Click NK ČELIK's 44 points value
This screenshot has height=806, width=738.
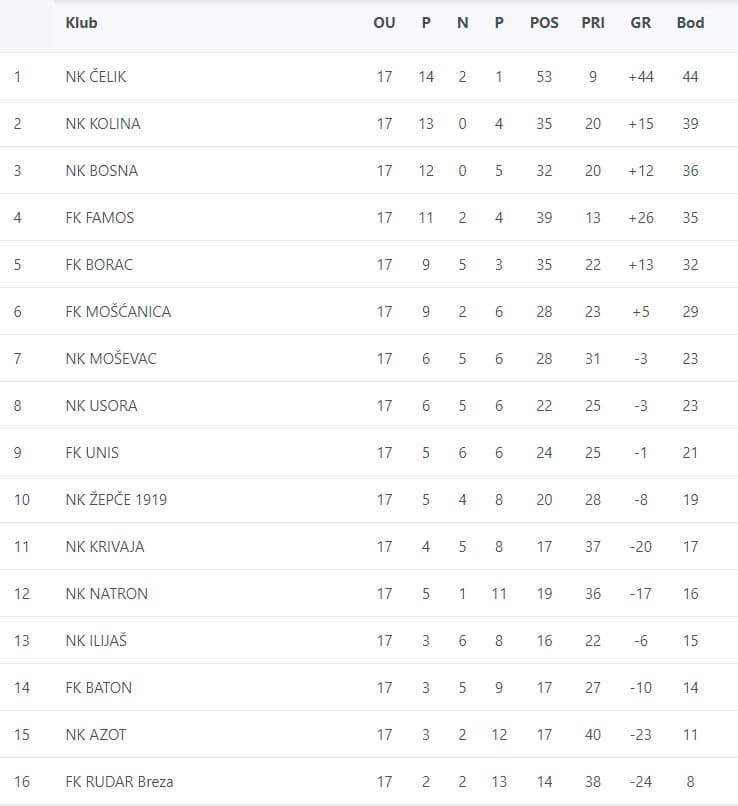tap(690, 77)
